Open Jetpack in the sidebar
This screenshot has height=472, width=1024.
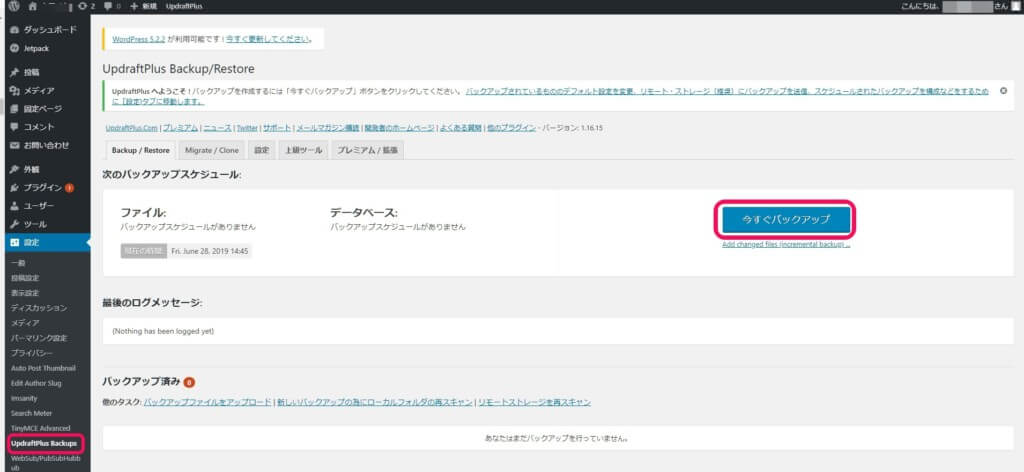(38, 47)
